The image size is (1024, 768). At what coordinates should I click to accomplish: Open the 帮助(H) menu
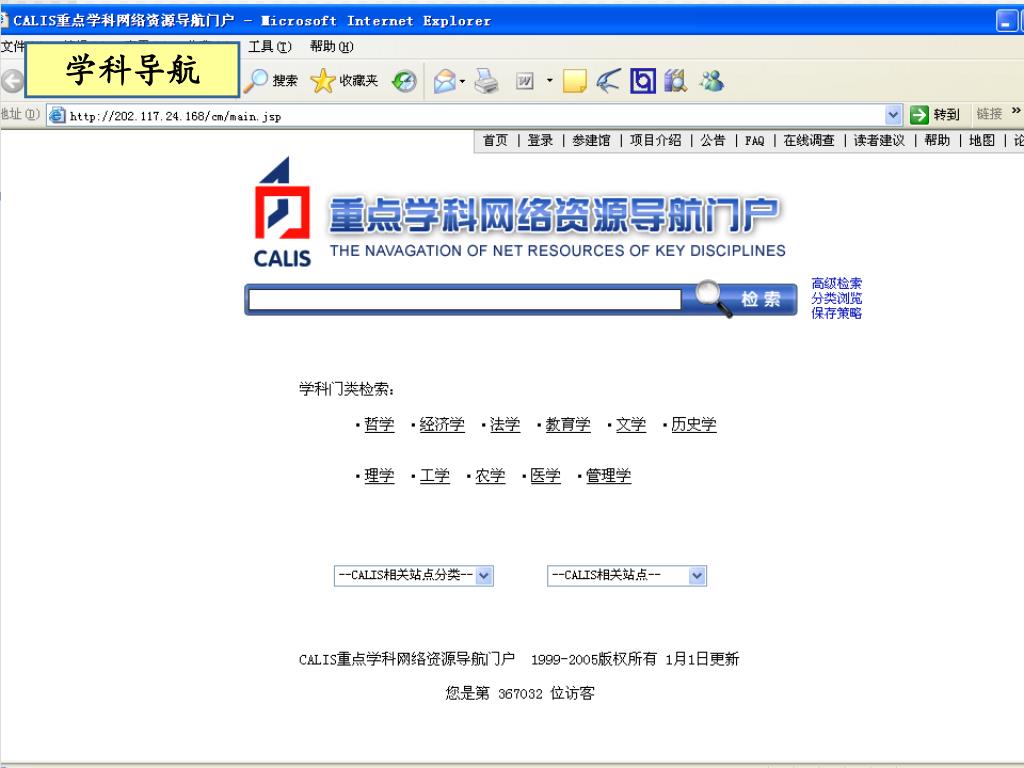[x=332, y=46]
